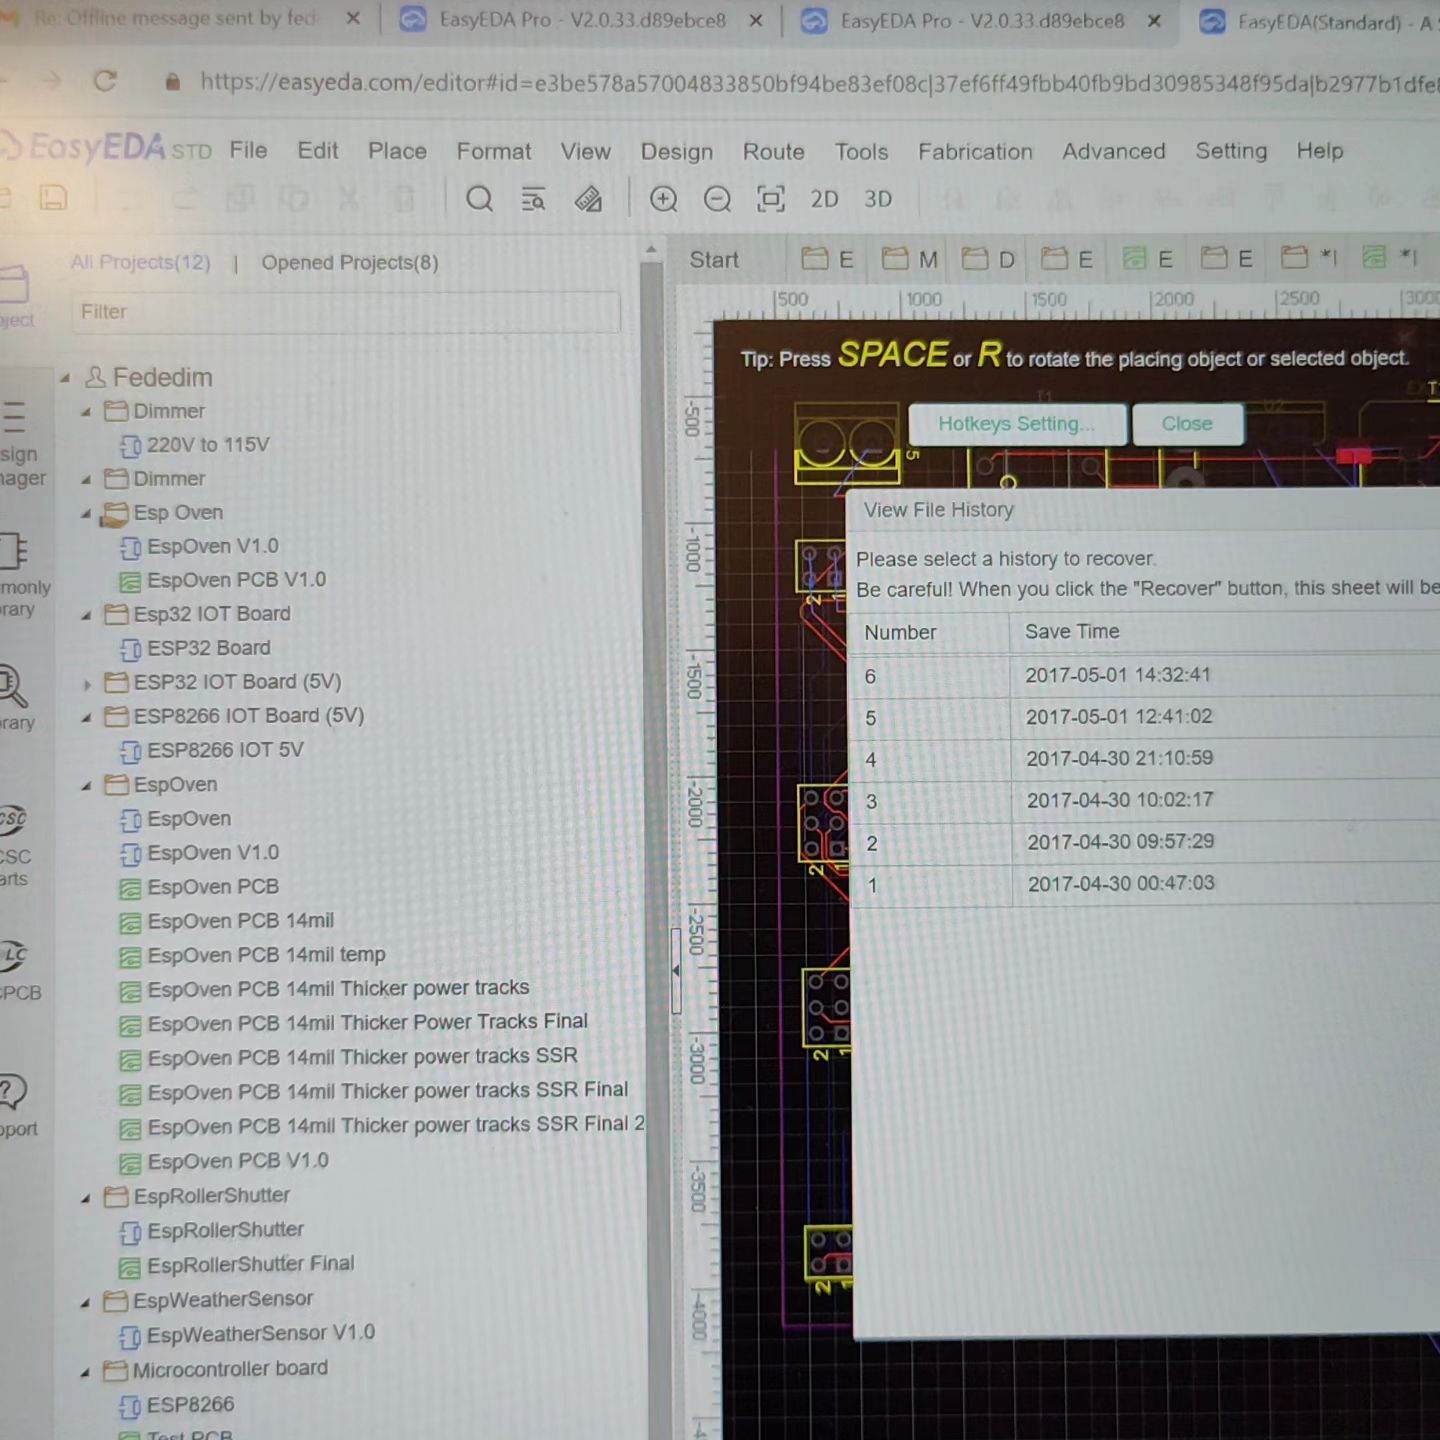This screenshot has width=1440, height=1440.
Task: Open the Edit menu
Action: (x=318, y=150)
